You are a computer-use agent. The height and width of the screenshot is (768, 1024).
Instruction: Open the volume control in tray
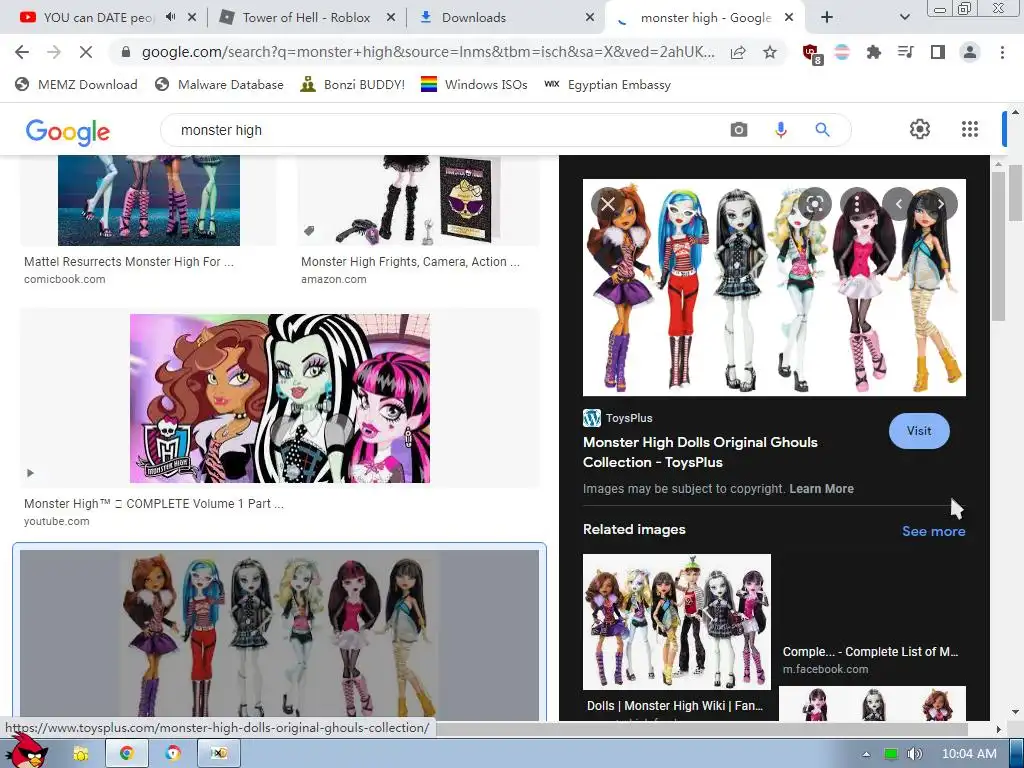(914, 754)
